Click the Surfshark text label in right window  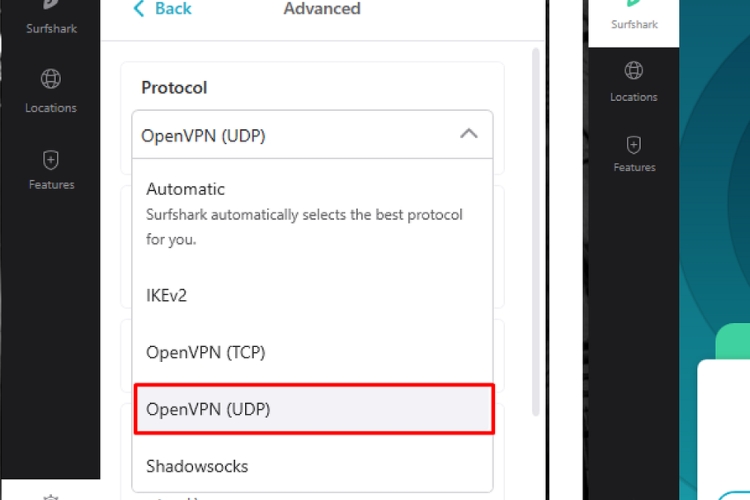click(x=633, y=25)
